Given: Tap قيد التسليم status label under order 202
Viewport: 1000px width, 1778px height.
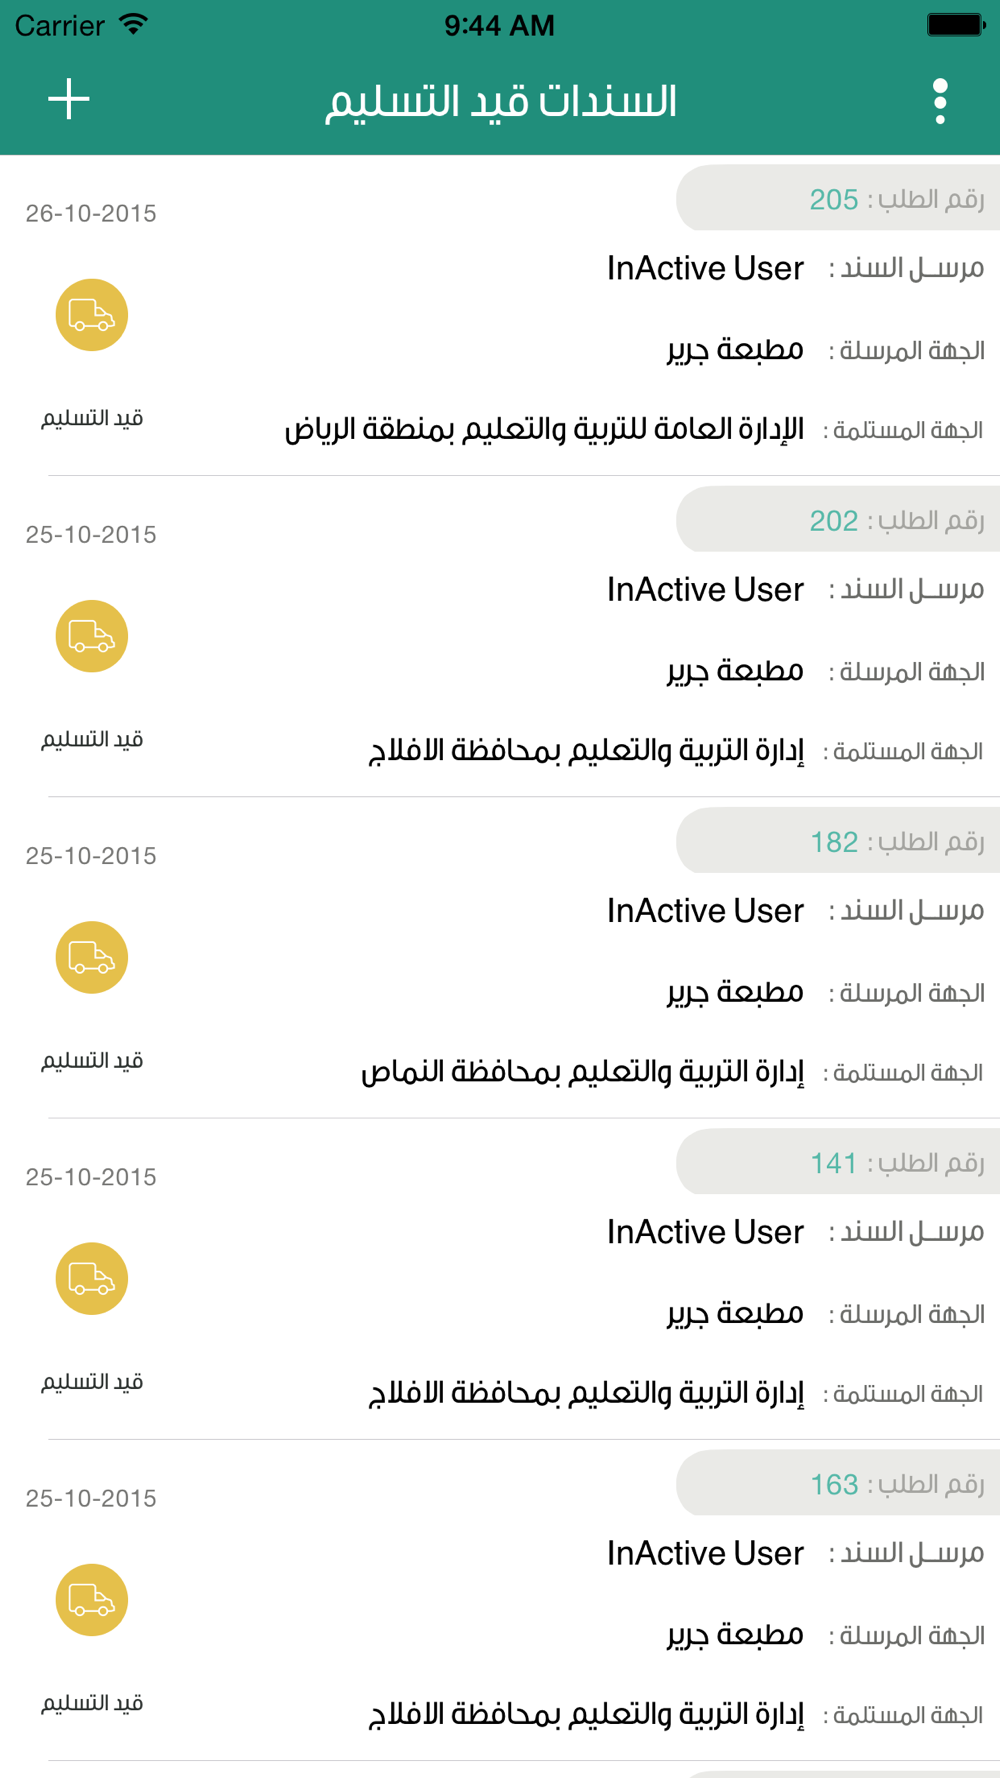Looking at the screenshot, I should pos(92,739).
